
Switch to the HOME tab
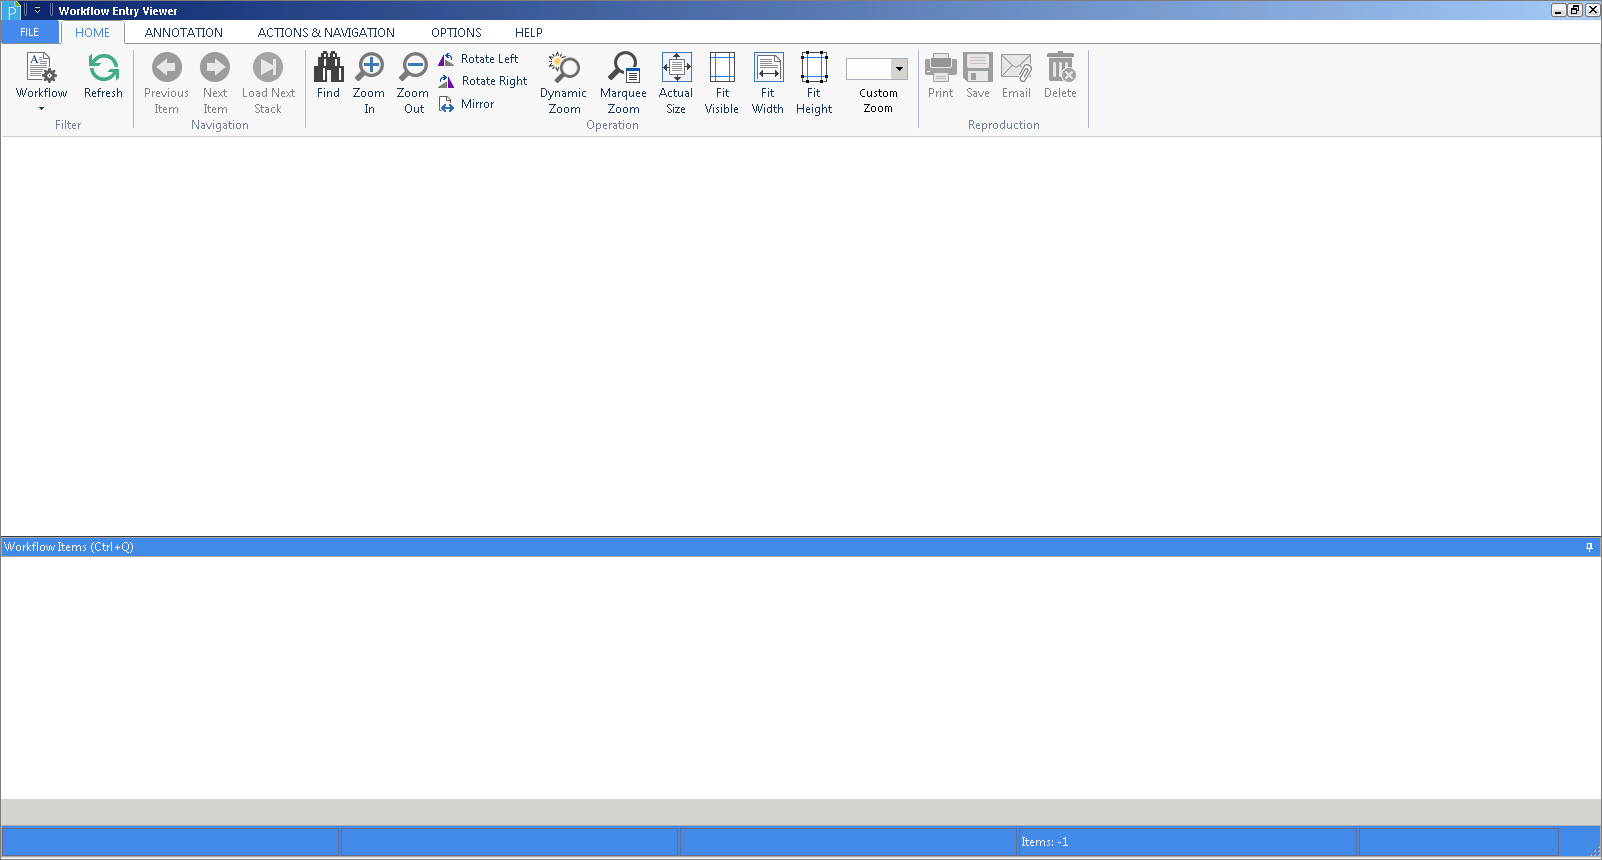tap(93, 32)
